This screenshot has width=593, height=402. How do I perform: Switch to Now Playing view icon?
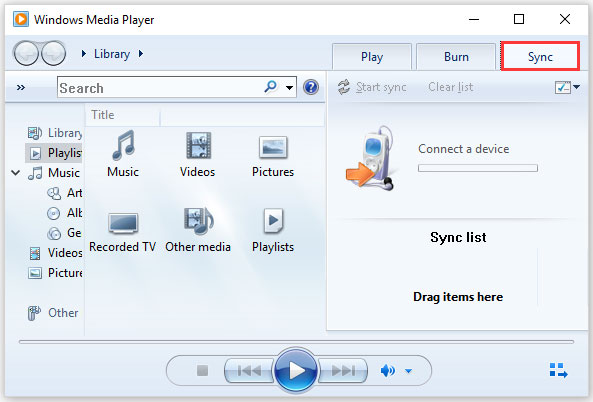pyautogui.click(x=558, y=370)
